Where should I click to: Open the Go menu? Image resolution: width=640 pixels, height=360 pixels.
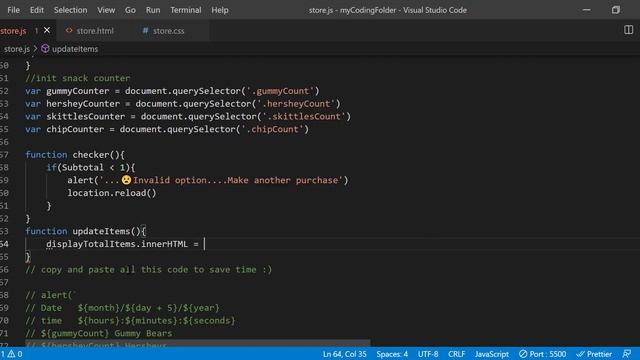(130, 10)
